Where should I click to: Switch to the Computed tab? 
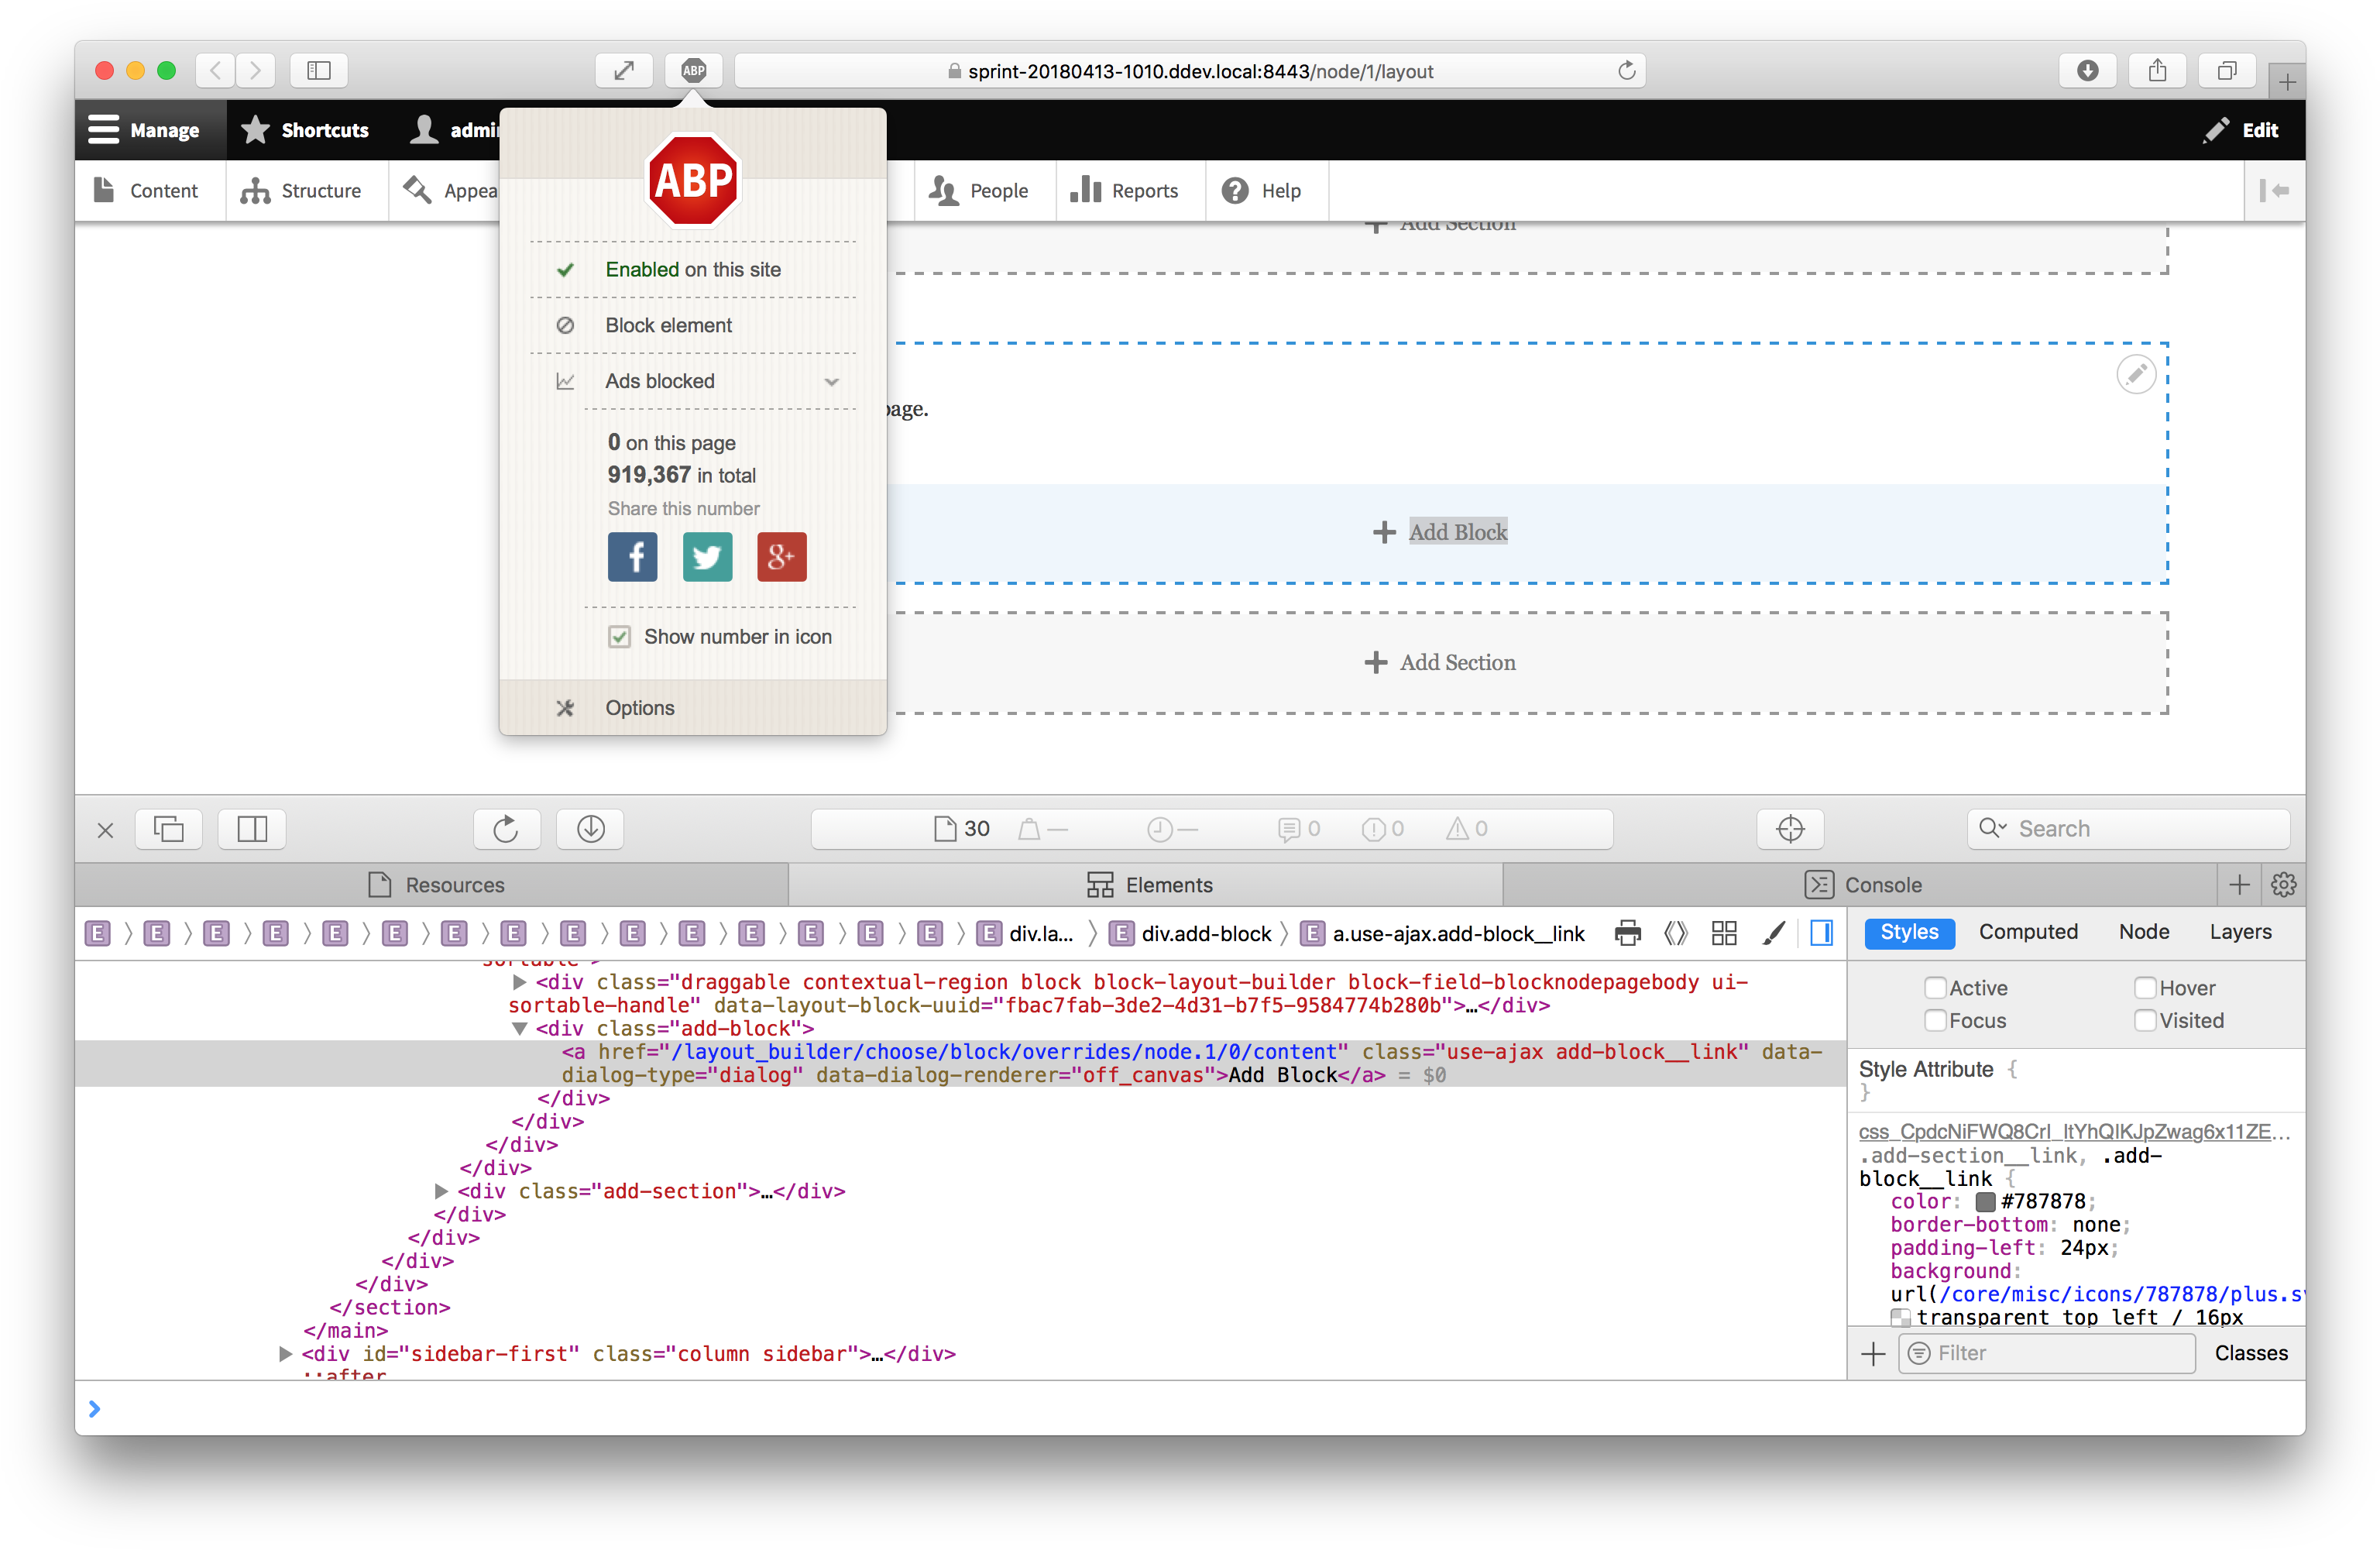[2029, 931]
